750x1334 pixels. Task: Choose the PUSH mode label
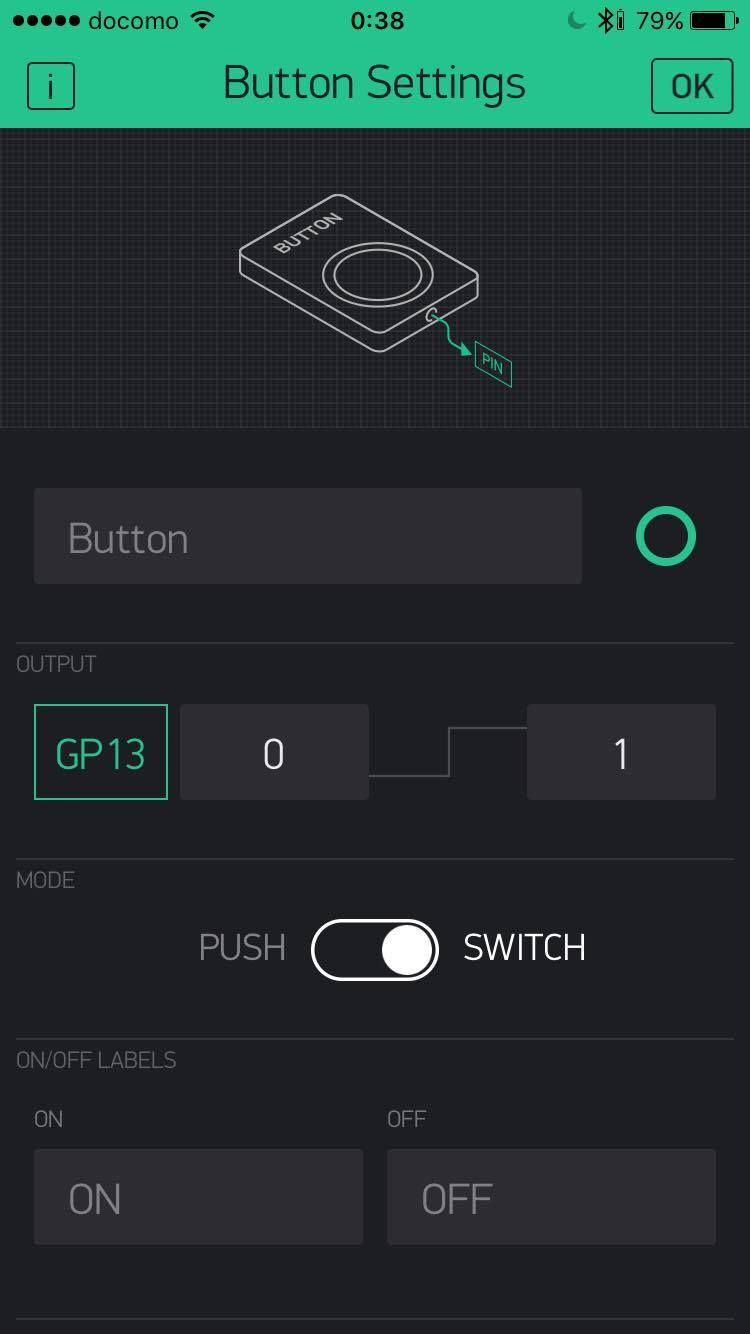[242, 948]
